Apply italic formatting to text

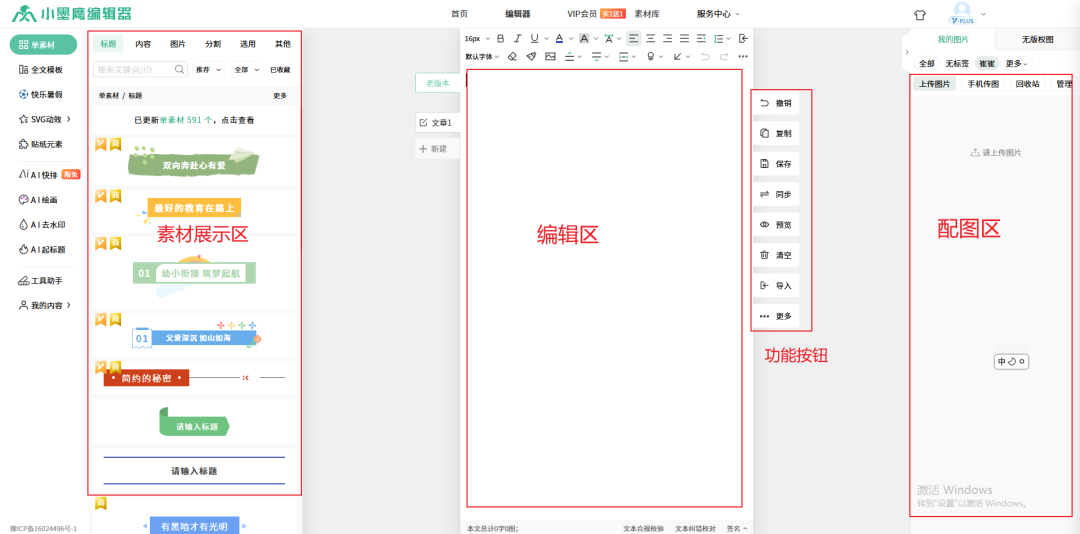pyautogui.click(x=518, y=38)
